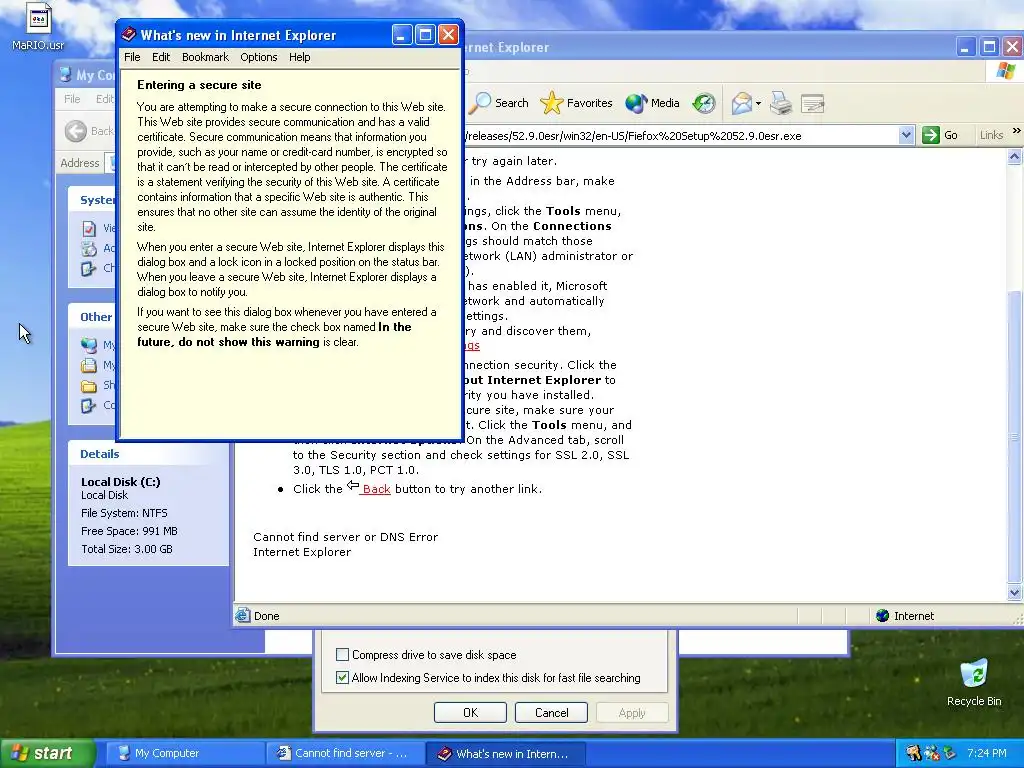Switch to Cannot find server taskbar button
Viewport: 1024px width, 768px height.
[x=345, y=753]
